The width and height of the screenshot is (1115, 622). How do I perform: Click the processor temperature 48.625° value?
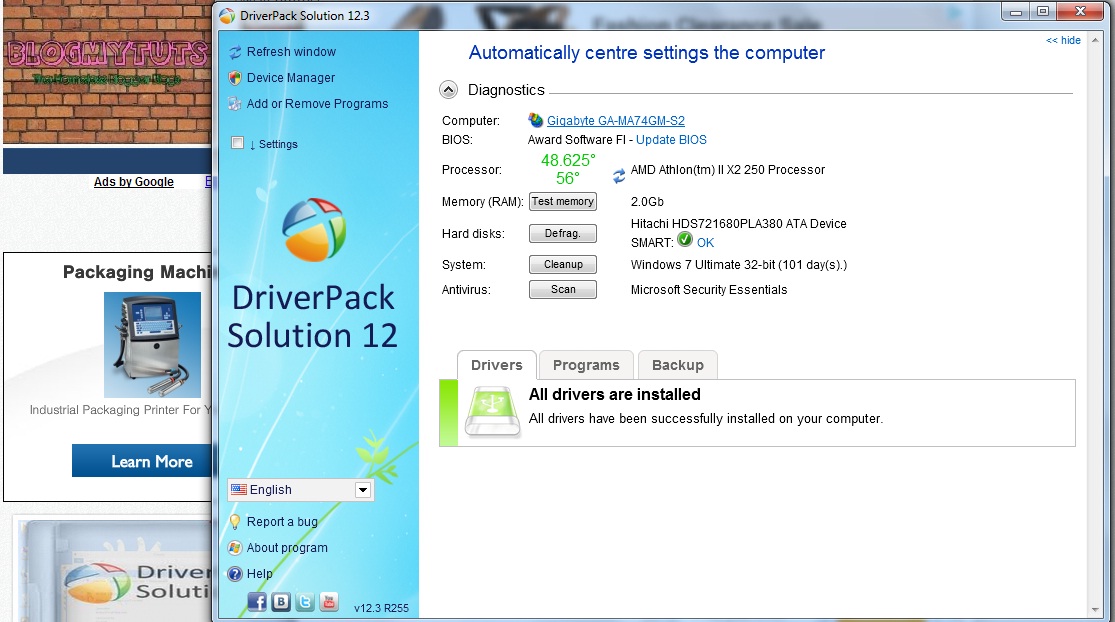(567, 160)
